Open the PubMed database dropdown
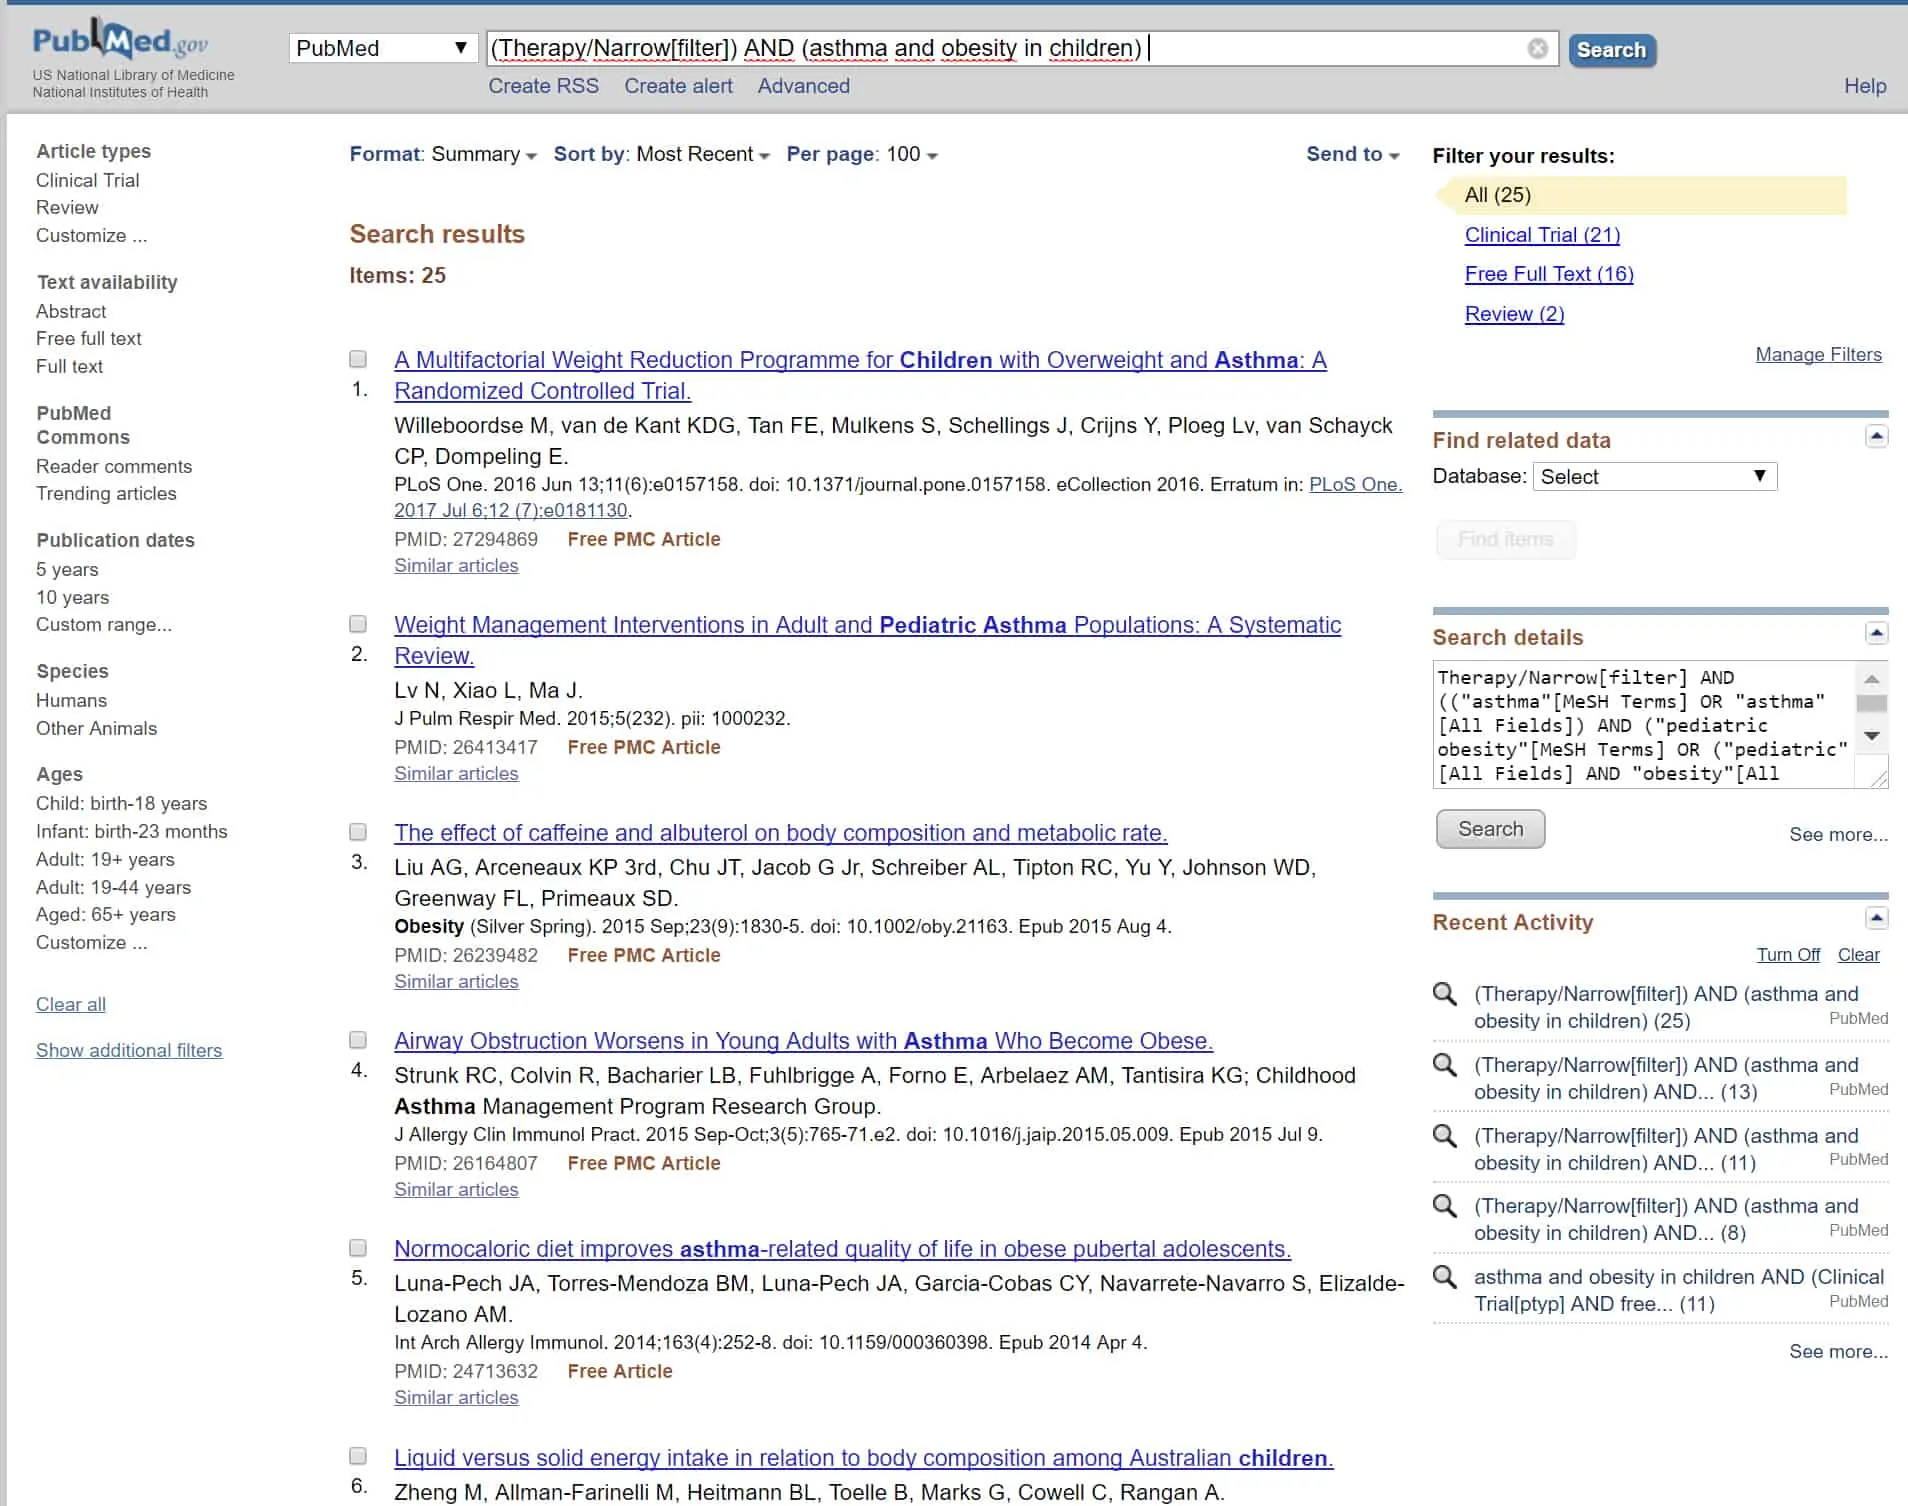Image resolution: width=1908 pixels, height=1506 pixels. 381,48
